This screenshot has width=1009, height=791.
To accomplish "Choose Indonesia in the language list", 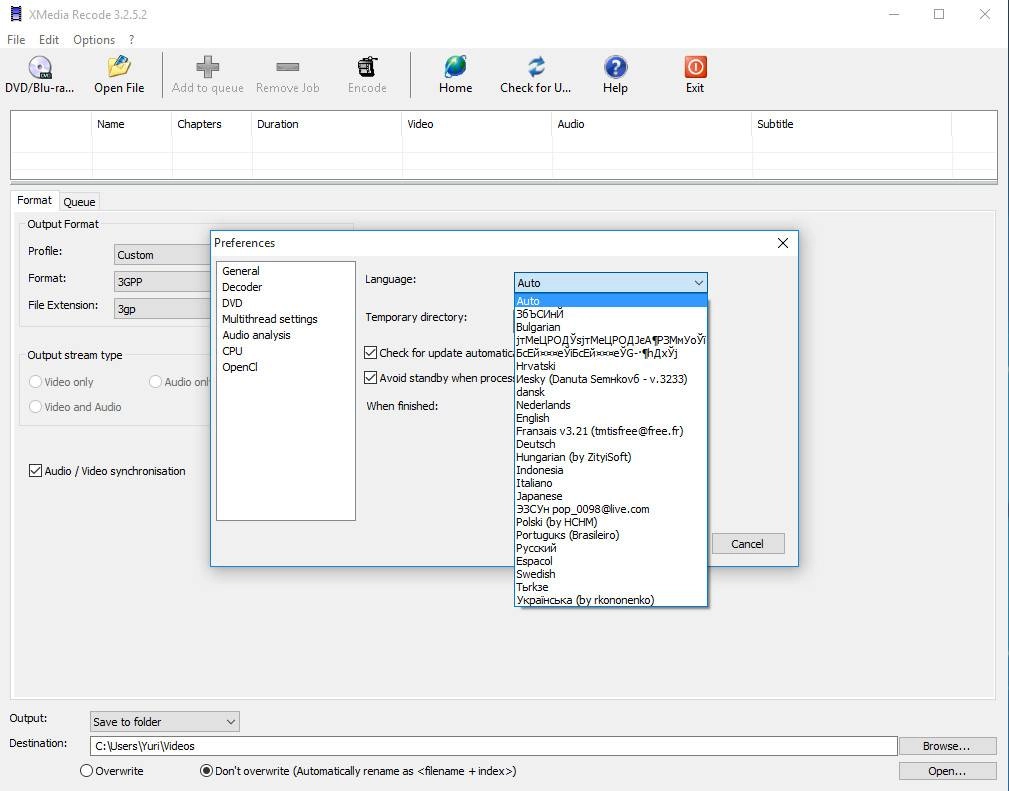I will pos(611,470).
